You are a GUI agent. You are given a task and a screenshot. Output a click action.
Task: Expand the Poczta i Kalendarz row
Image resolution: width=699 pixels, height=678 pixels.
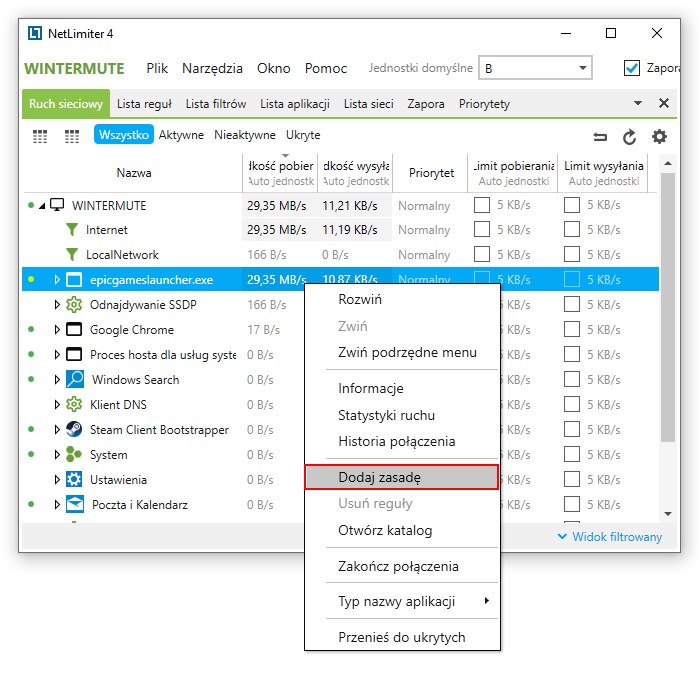pos(57,504)
